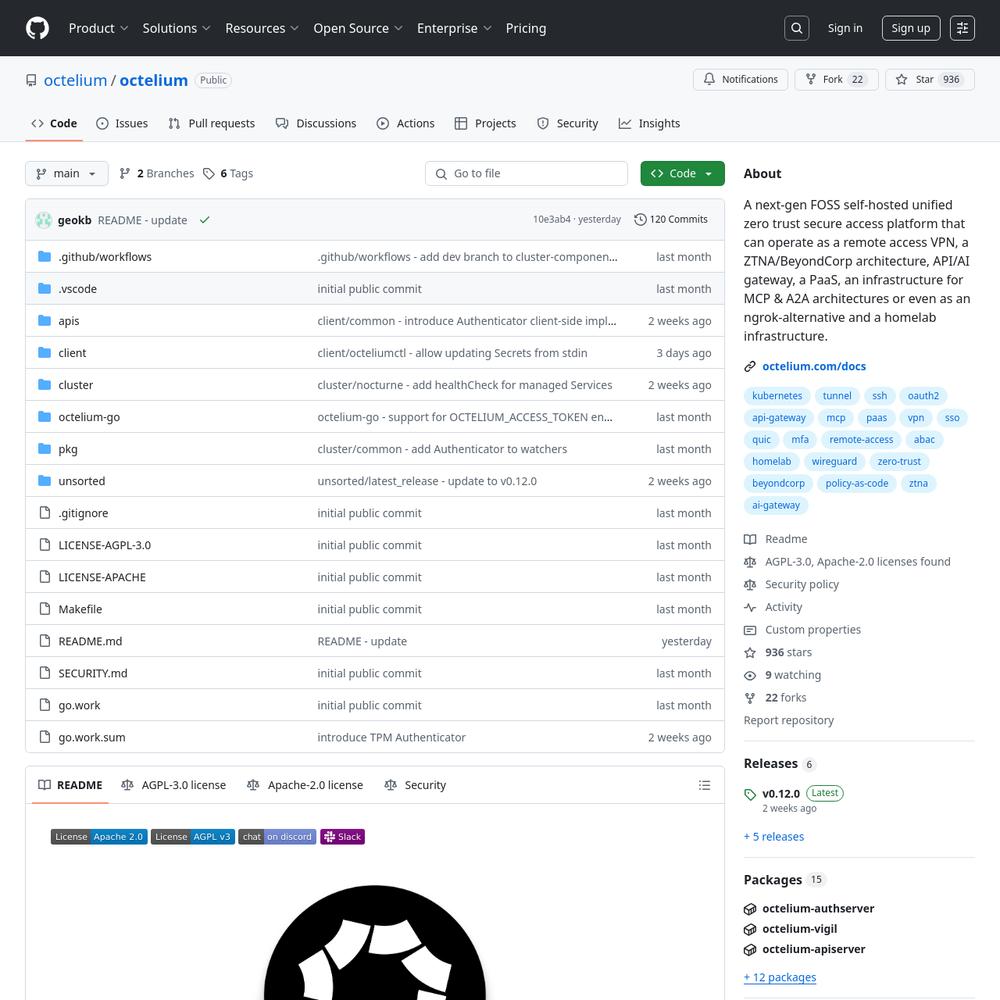Click the Sign in link
Viewport: 1000px width, 1000px height.
[845, 28]
